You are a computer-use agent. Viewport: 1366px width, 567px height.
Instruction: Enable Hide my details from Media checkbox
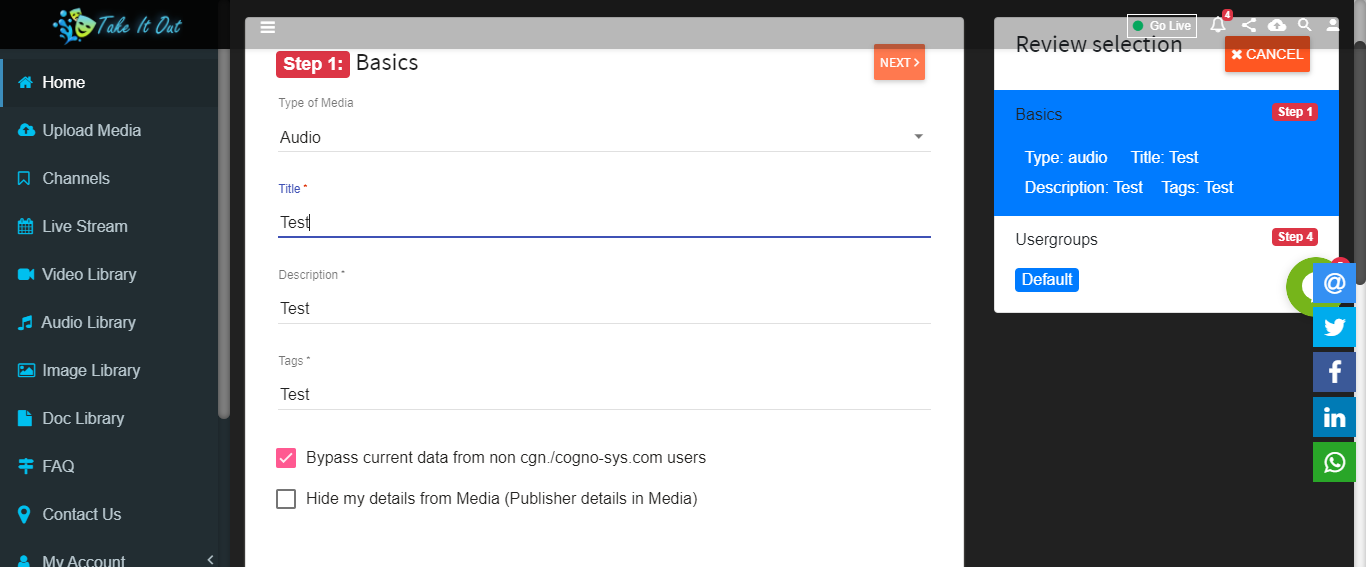pos(286,499)
